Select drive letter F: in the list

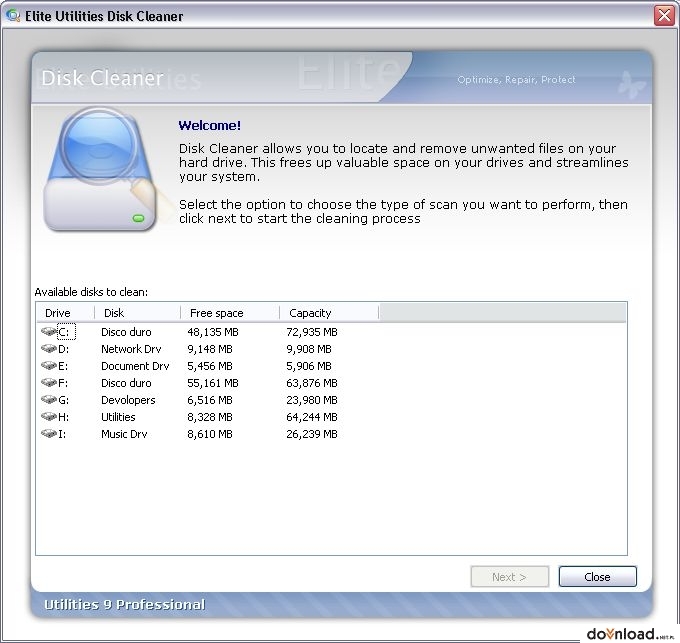pos(63,383)
